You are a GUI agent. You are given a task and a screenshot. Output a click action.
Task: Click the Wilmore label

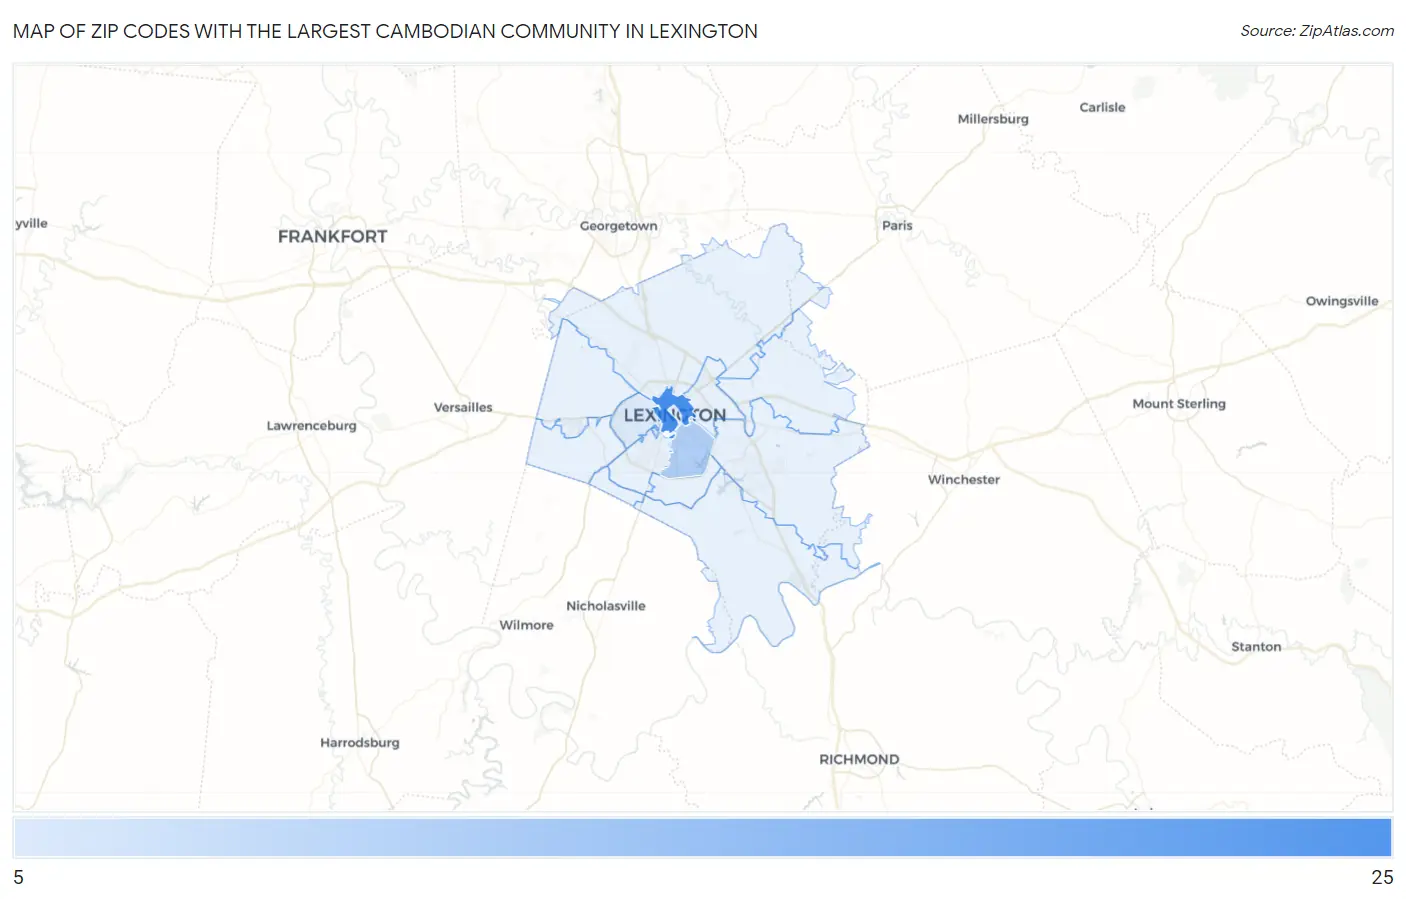coord(526,625)
